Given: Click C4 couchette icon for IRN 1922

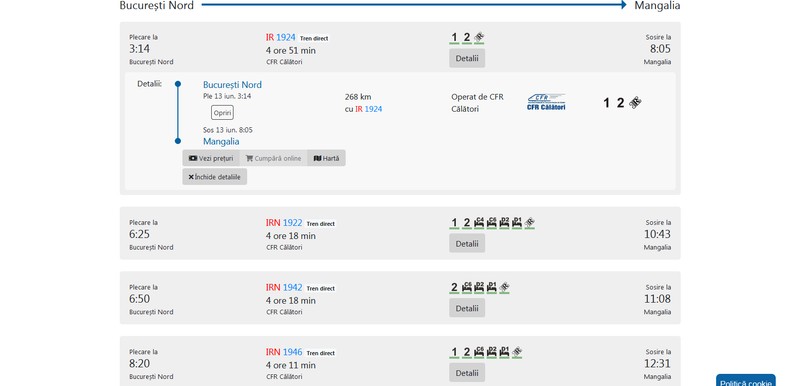Looking at the screenshot, I should point(479,223).
